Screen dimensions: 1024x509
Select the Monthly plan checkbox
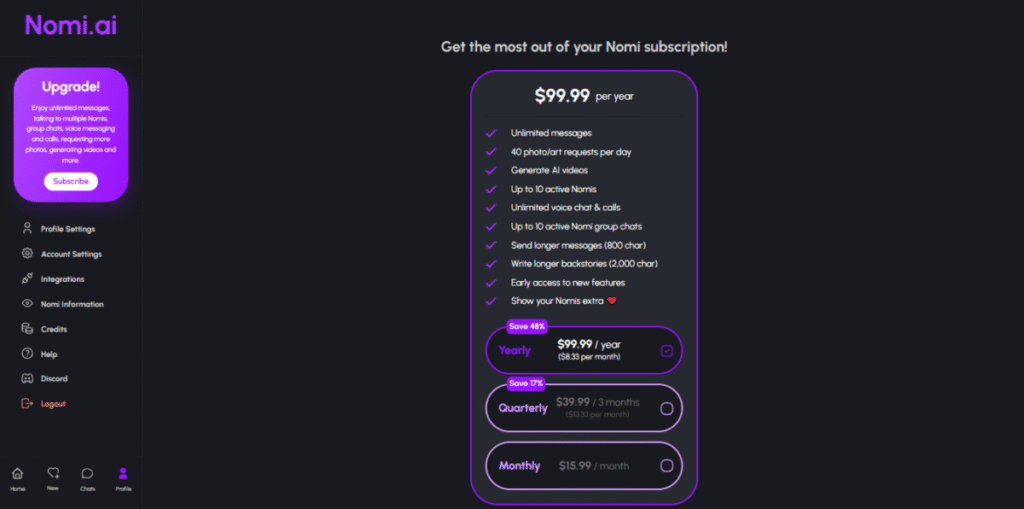click(x=666, y=466)
